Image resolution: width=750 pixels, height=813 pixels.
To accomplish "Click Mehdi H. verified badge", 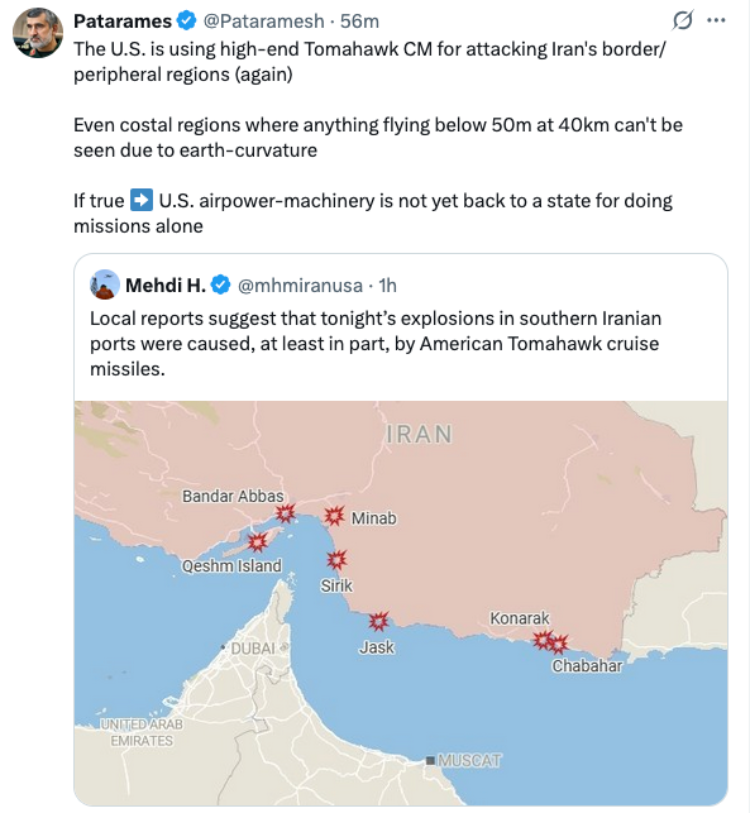I will tap(221, 285).
